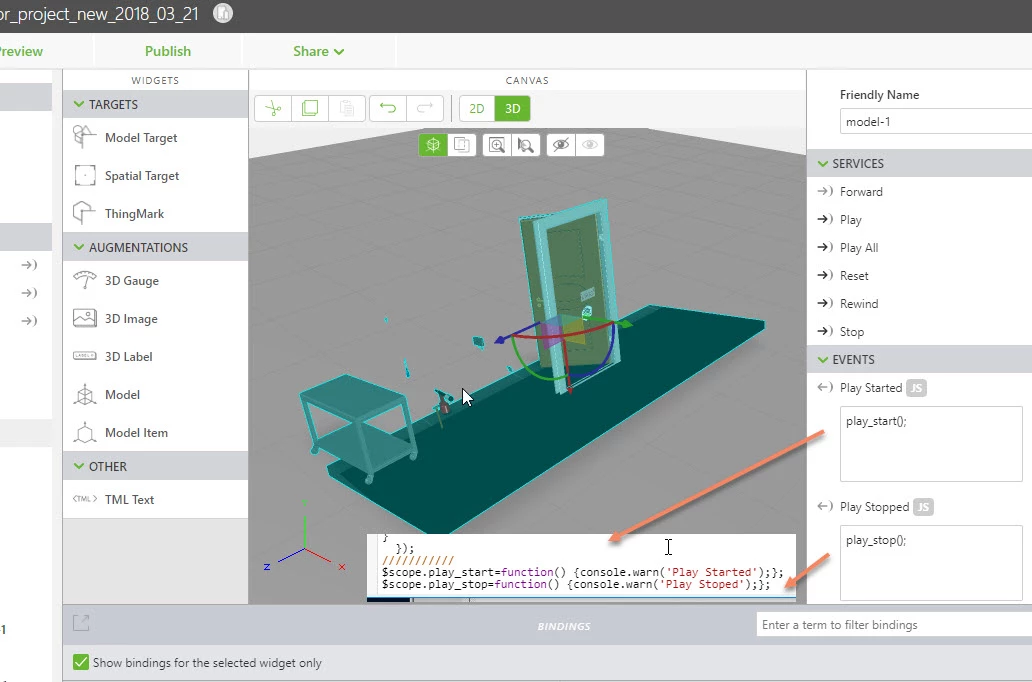
Task: Click the Preview menu item
Action: tap(20, 51)
